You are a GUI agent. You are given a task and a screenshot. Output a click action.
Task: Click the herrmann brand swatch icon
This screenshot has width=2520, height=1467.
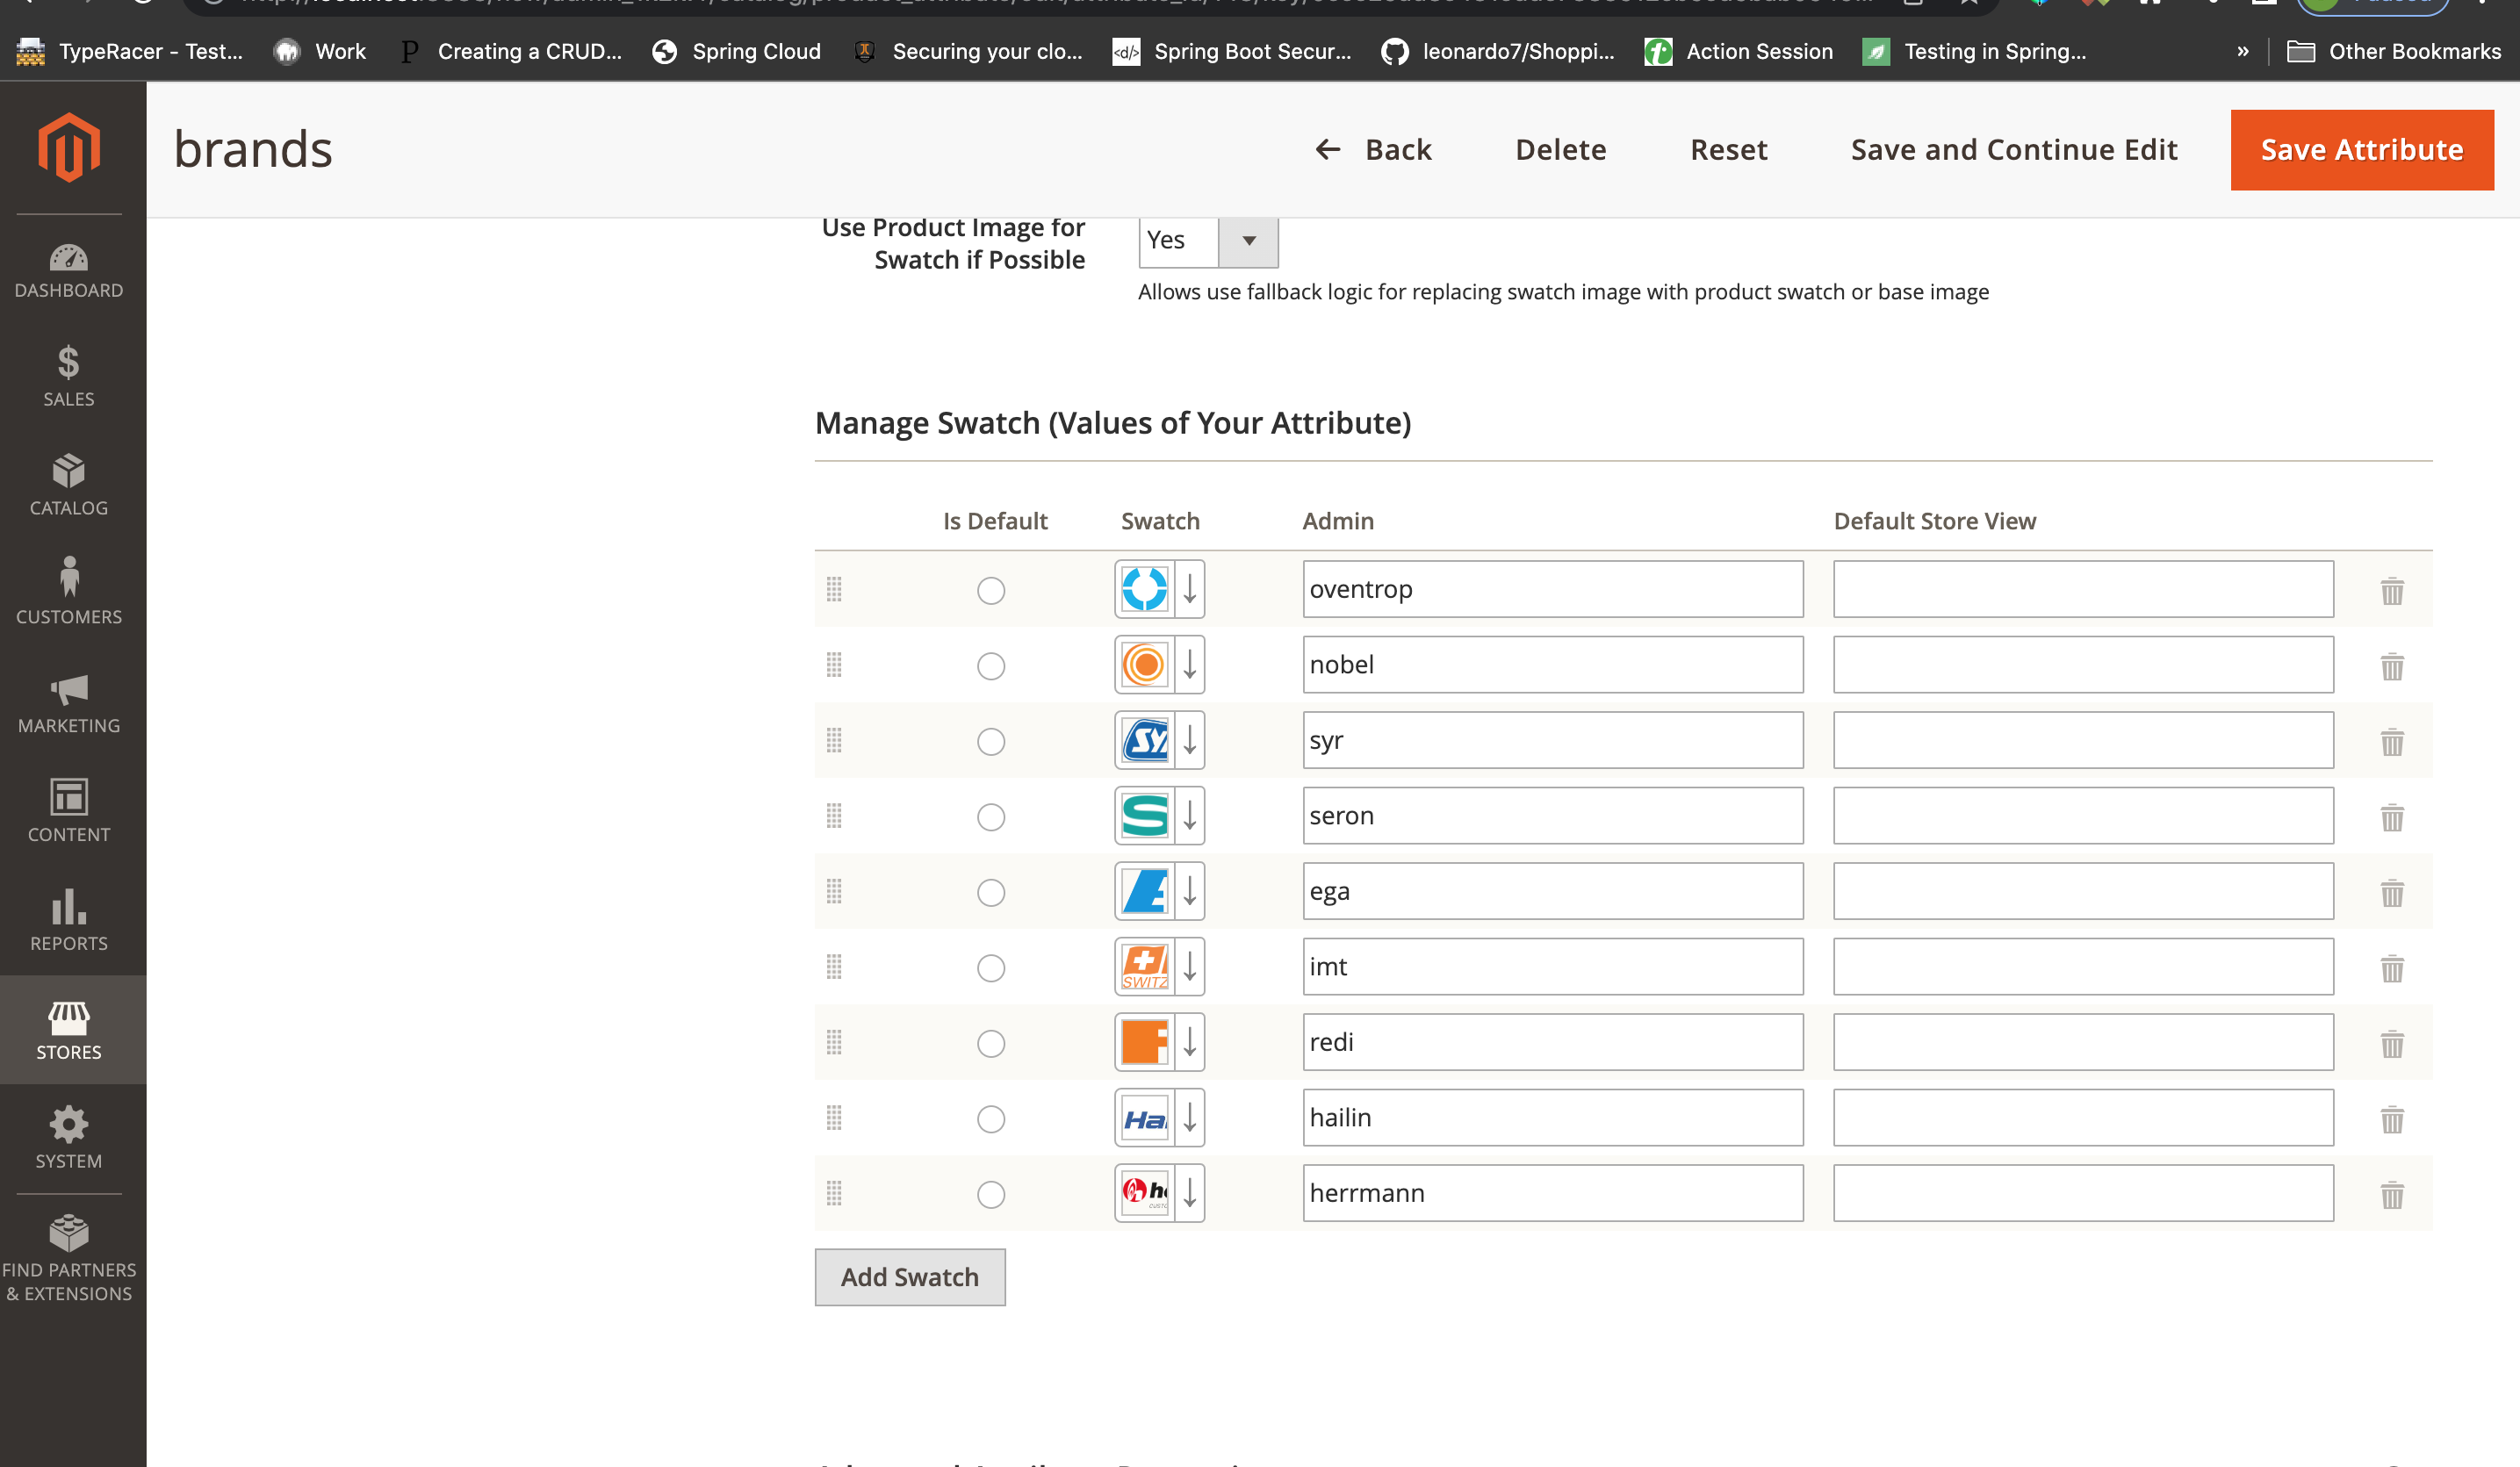tap(1144, 1193)
